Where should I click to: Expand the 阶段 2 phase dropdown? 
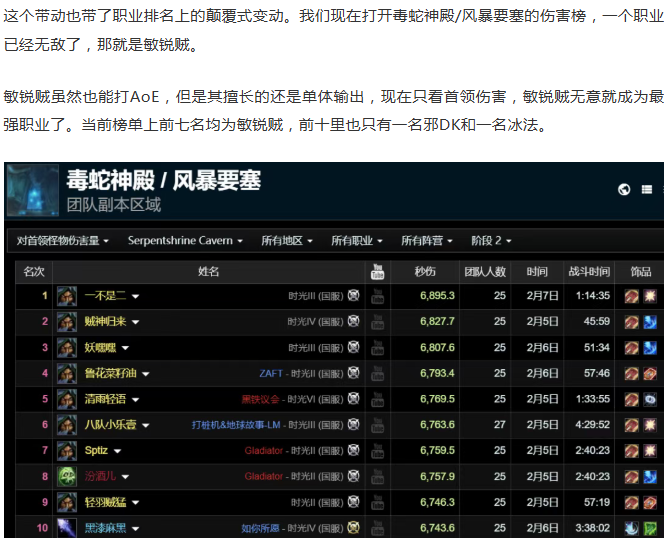point(491,241)
